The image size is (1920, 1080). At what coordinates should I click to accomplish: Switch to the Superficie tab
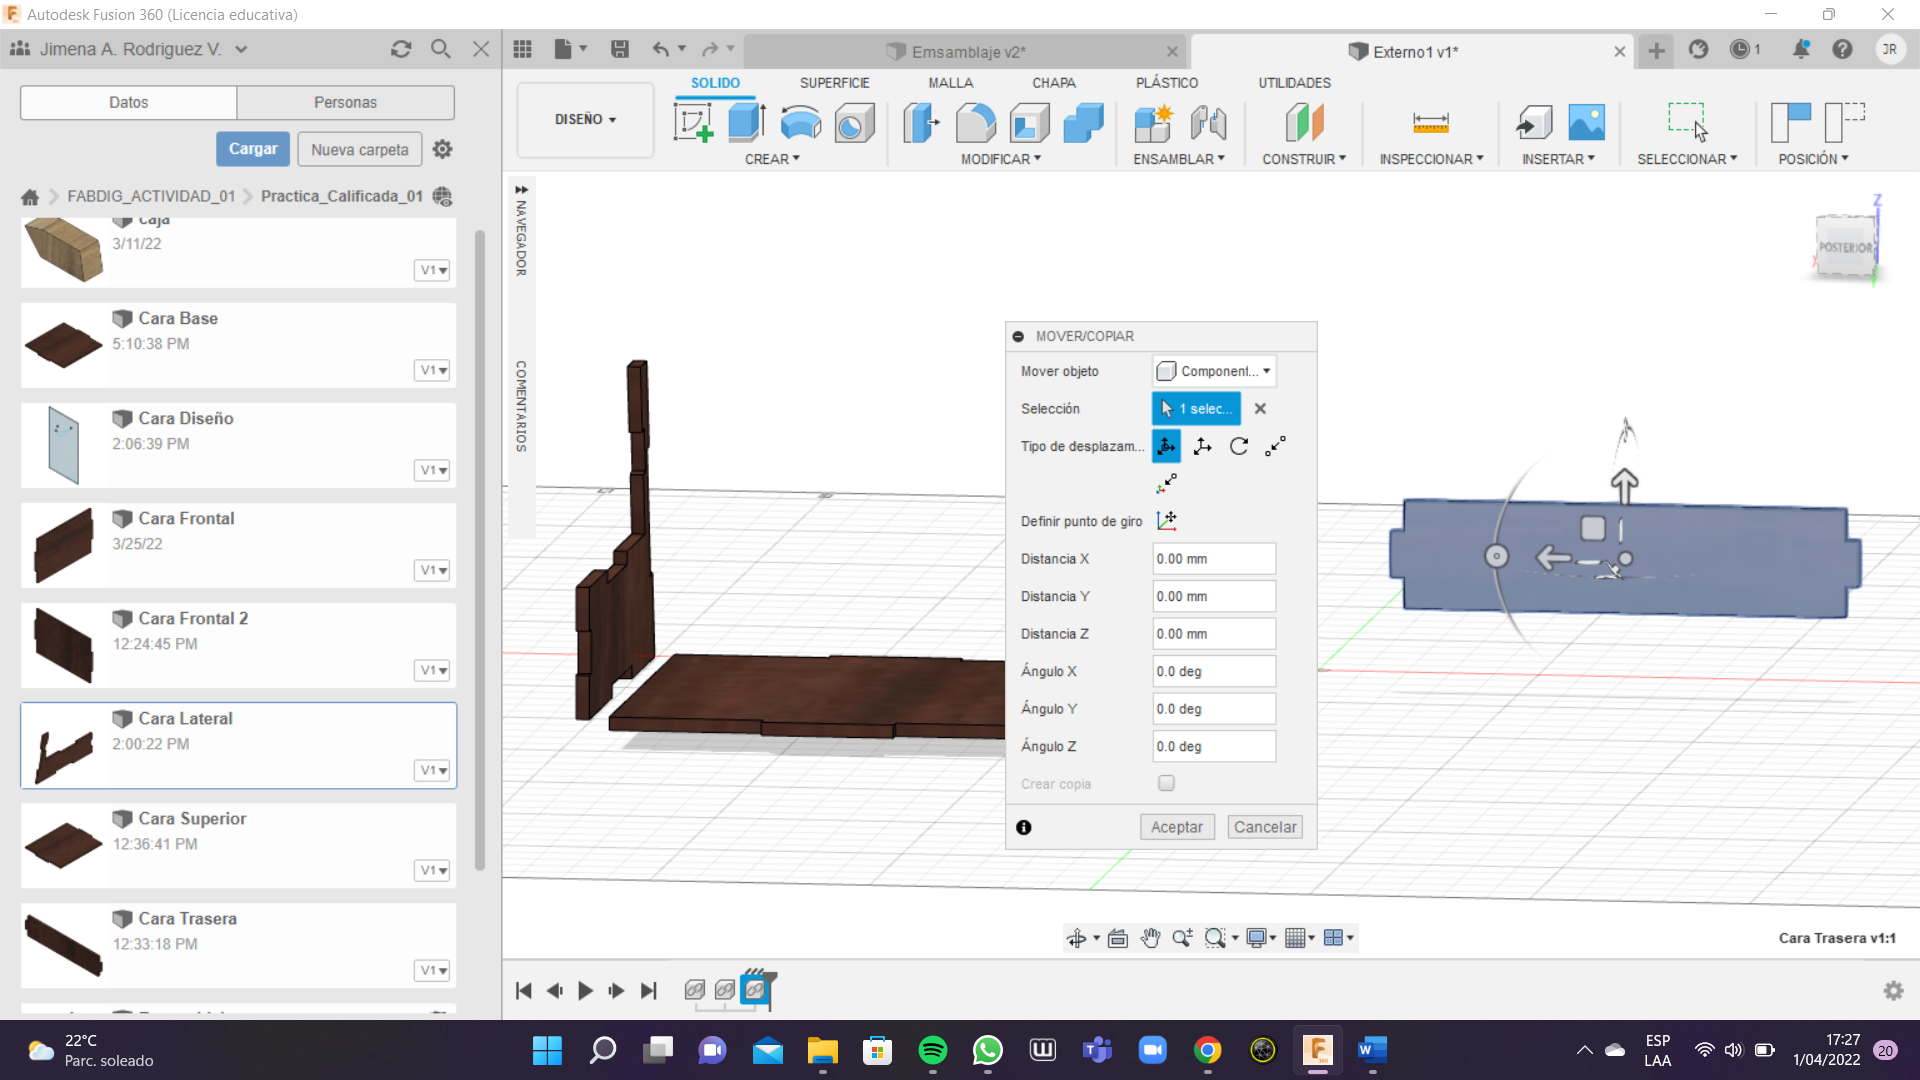point(834,83)
